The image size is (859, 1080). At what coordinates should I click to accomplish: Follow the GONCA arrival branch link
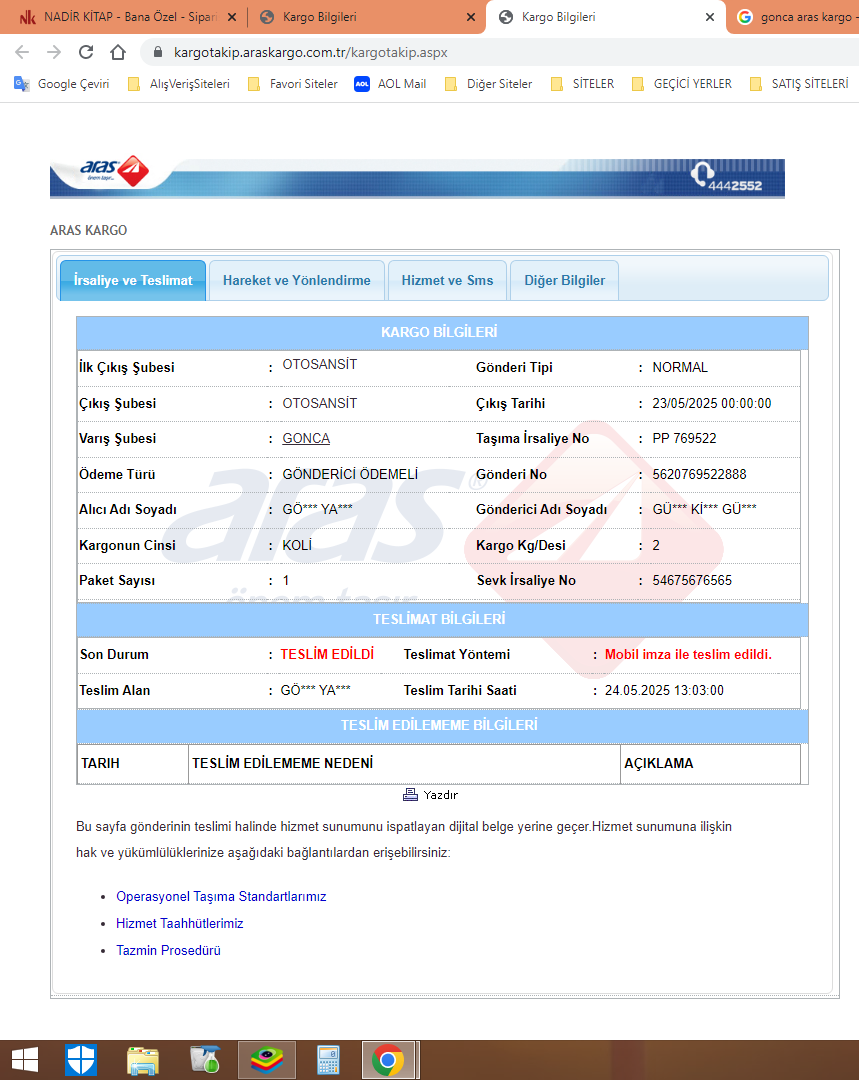click(x=306, y=439)
